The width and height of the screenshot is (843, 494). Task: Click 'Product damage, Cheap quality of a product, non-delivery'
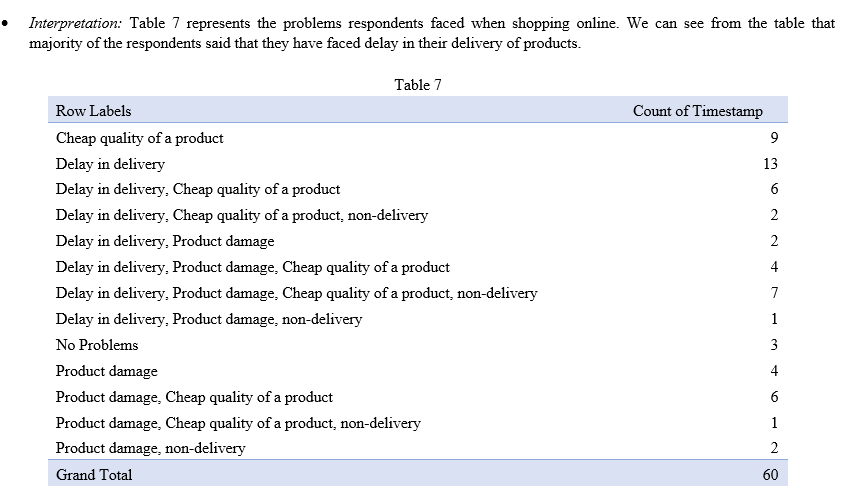(238, 423)
